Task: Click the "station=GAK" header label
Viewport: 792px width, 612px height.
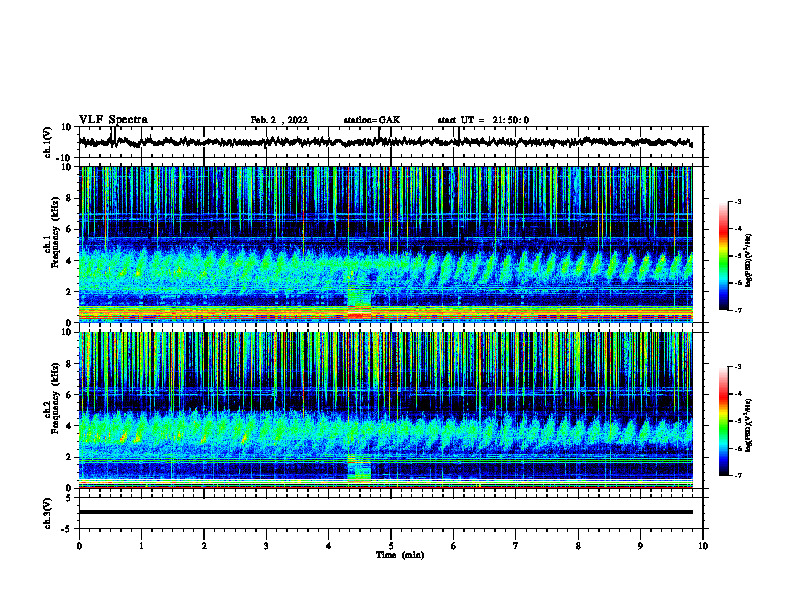Action: point(372,120)
